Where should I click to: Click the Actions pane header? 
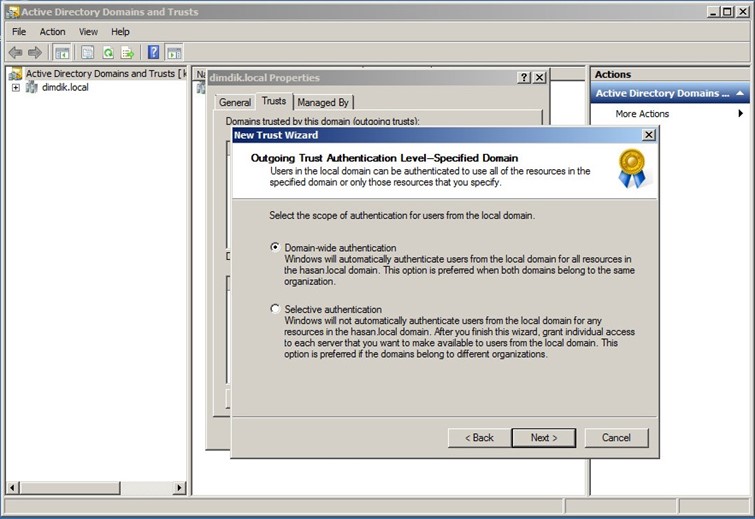[670, 74]
